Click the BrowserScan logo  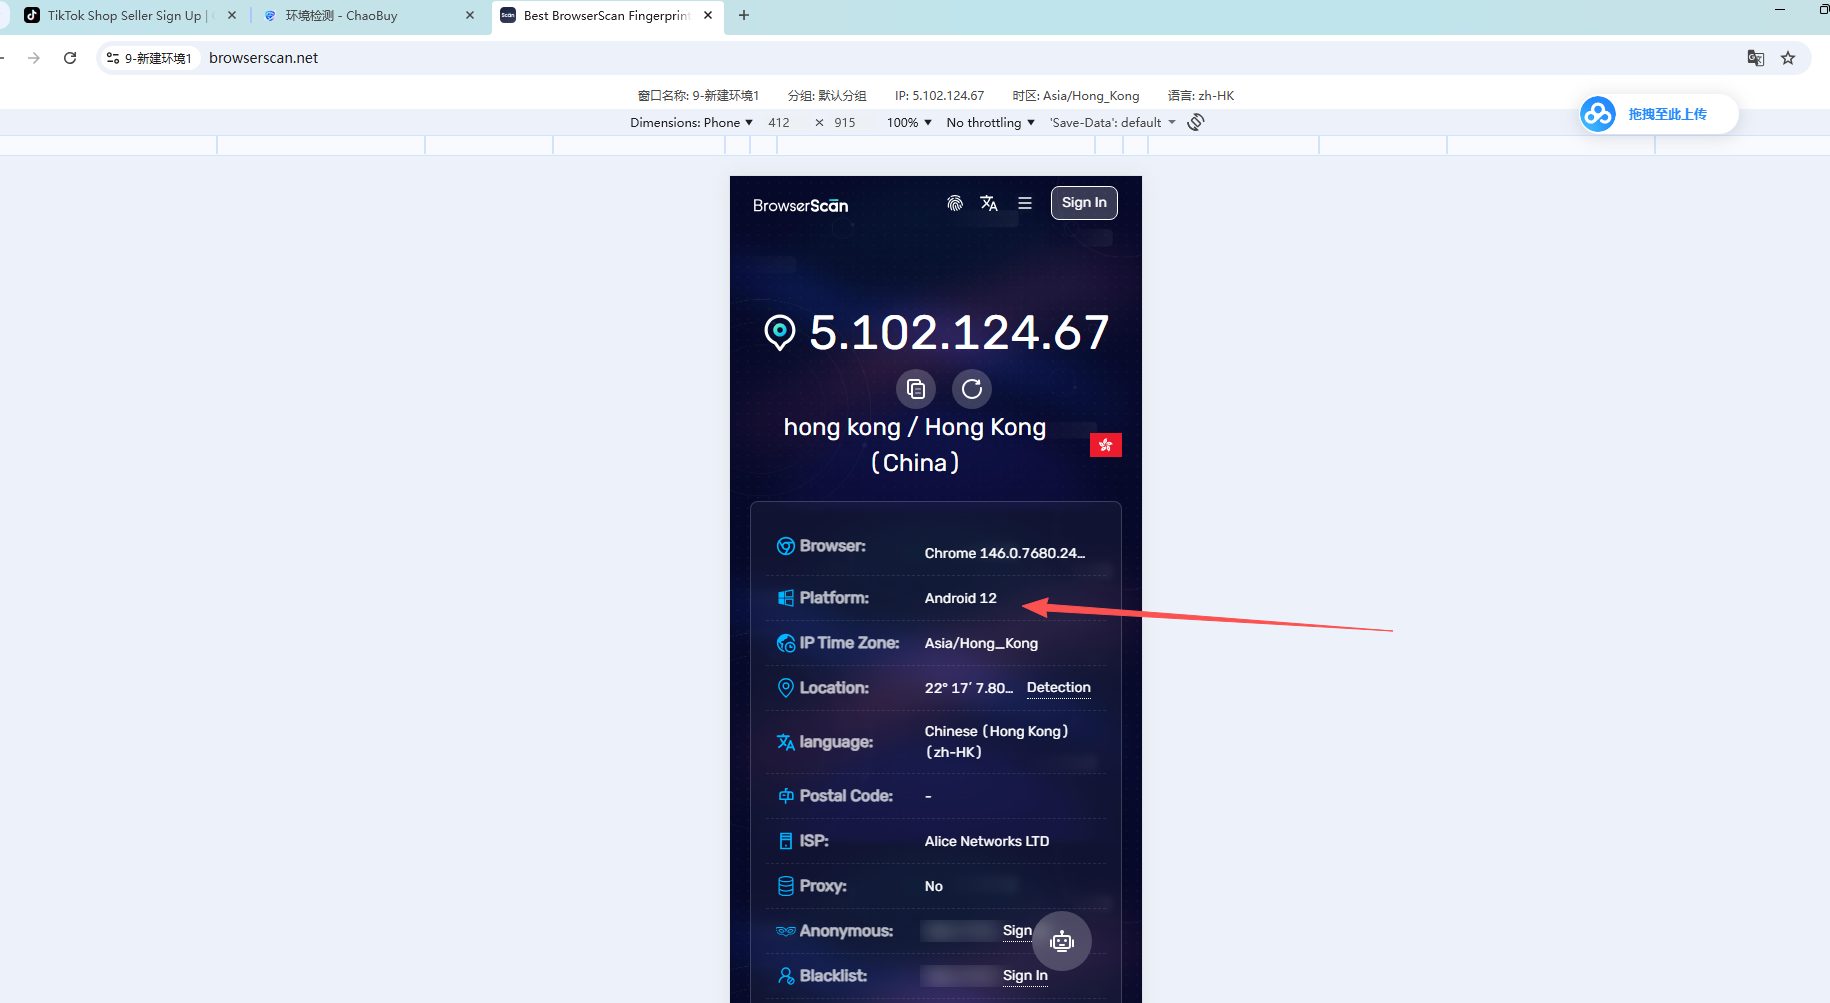click(x=800, y=205)
